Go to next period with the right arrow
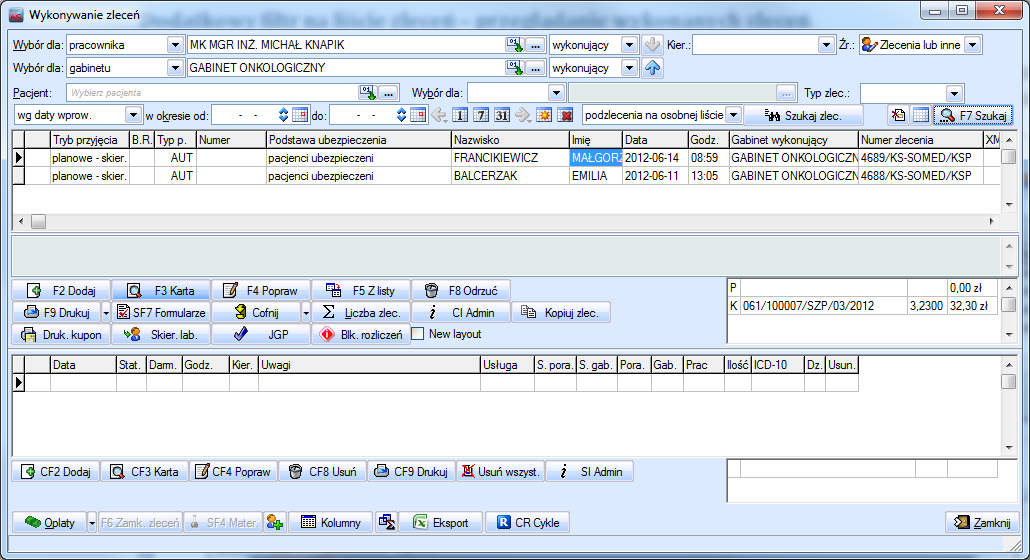Viewport: 1030px width, 560px height. tap(523, 116)
